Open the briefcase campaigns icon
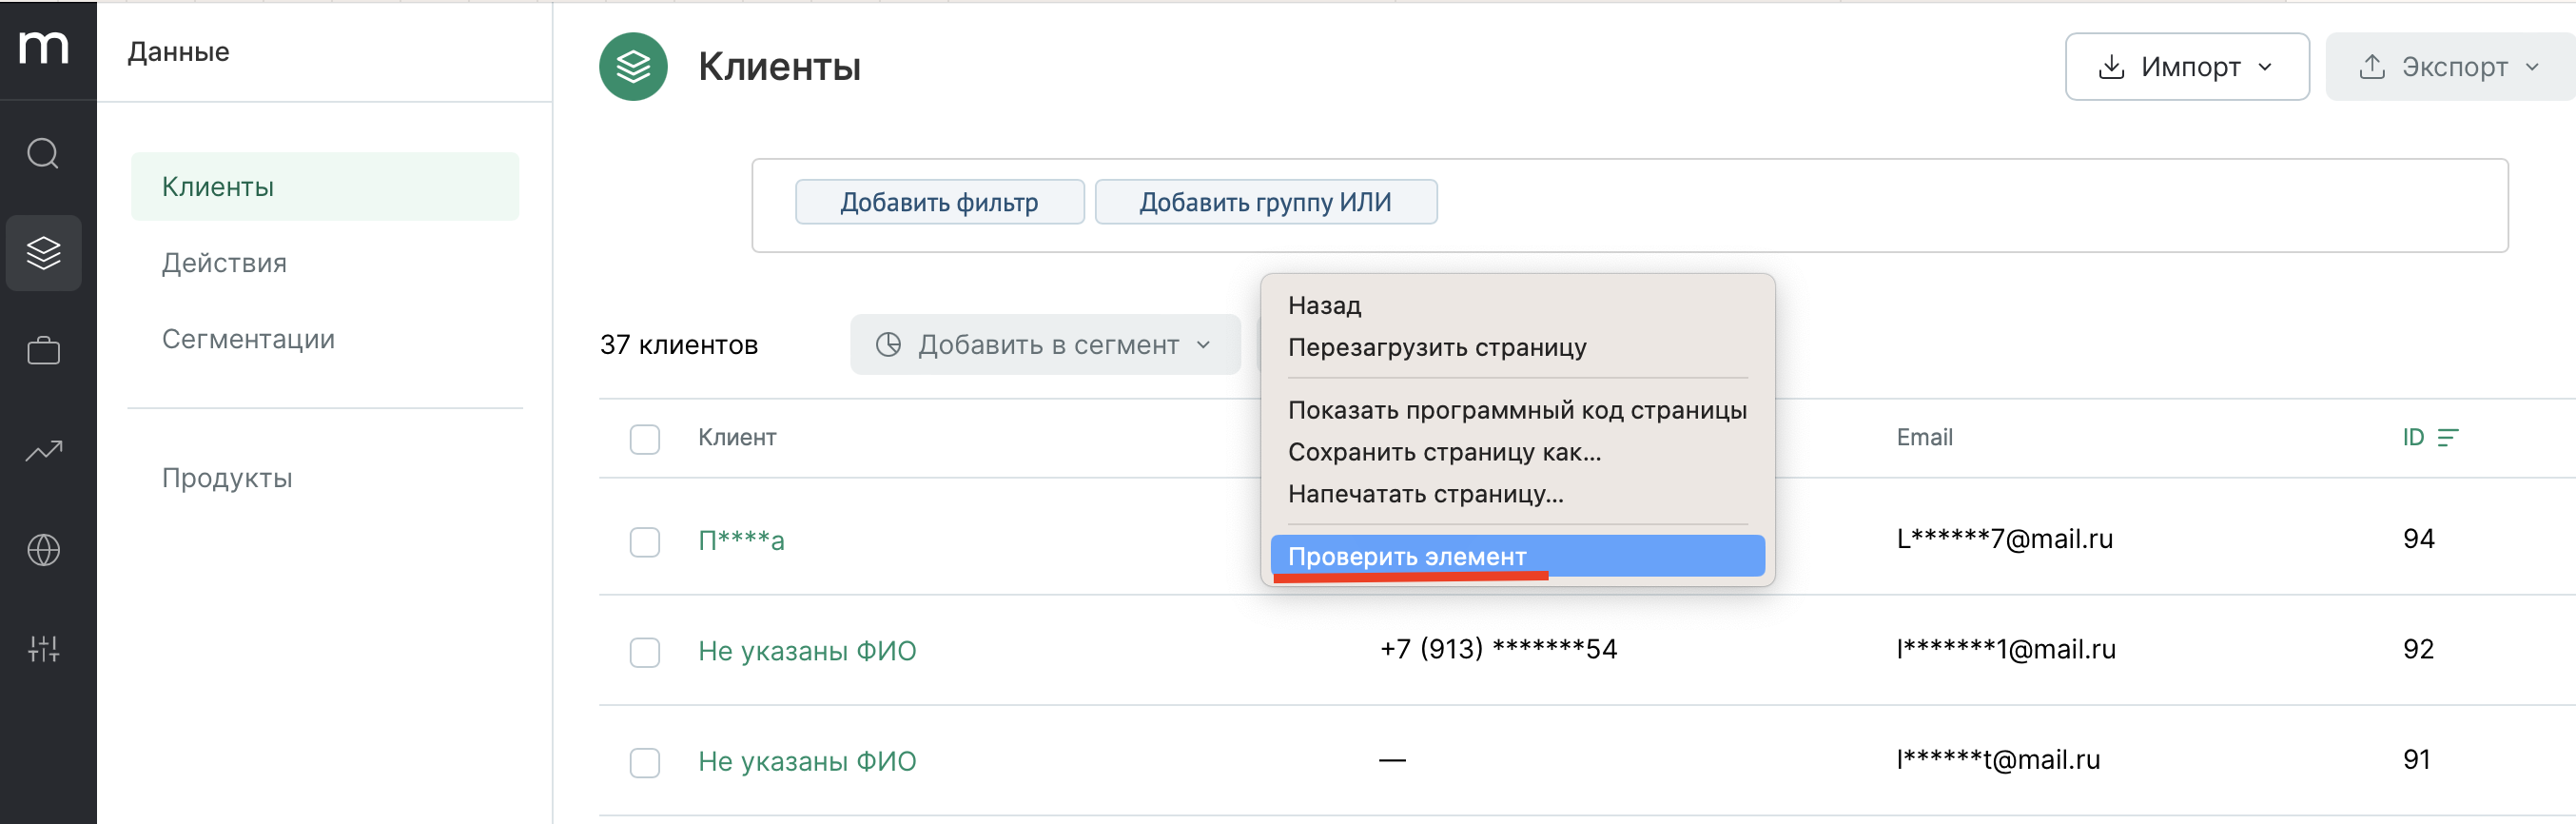The image size is (2576, 824). [43, 351]
